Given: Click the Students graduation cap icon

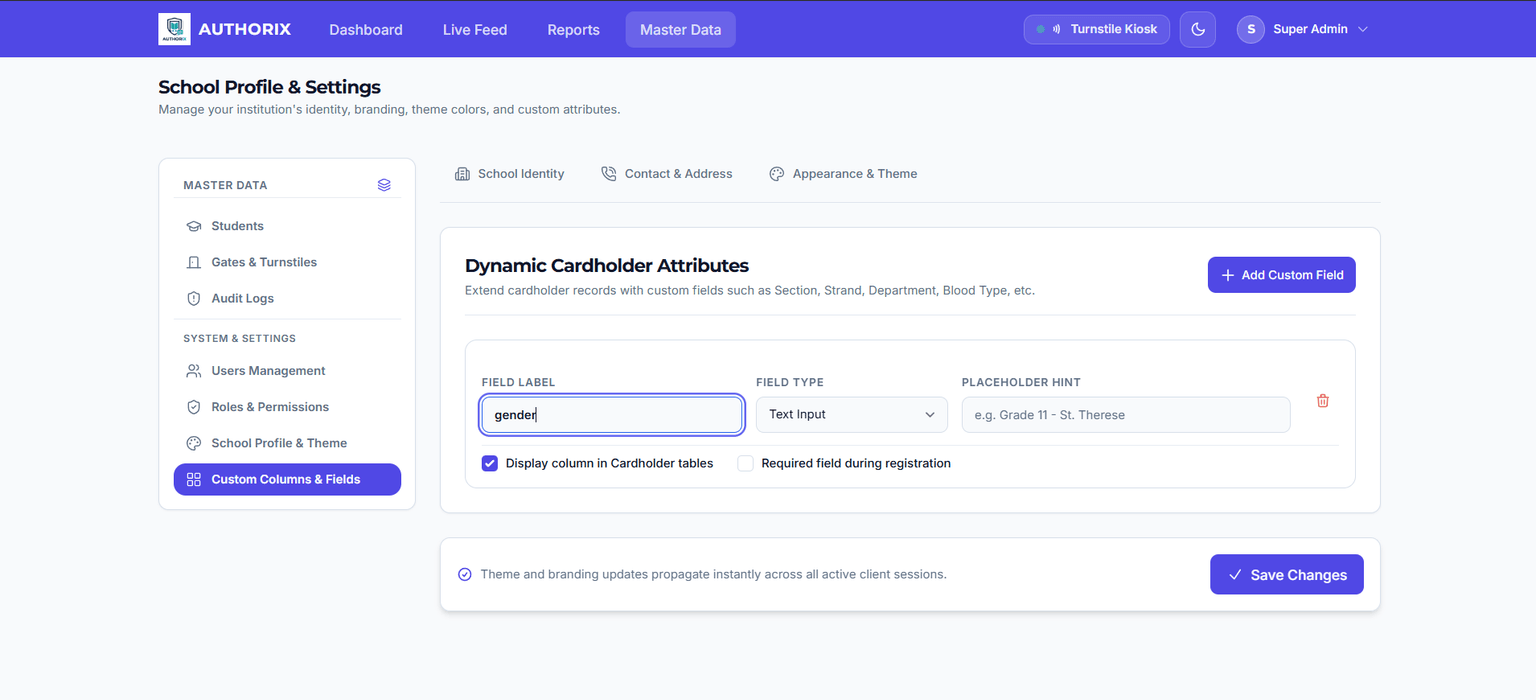Looking at the screenshot, I should pyautogui.click(x=194, y=226).
